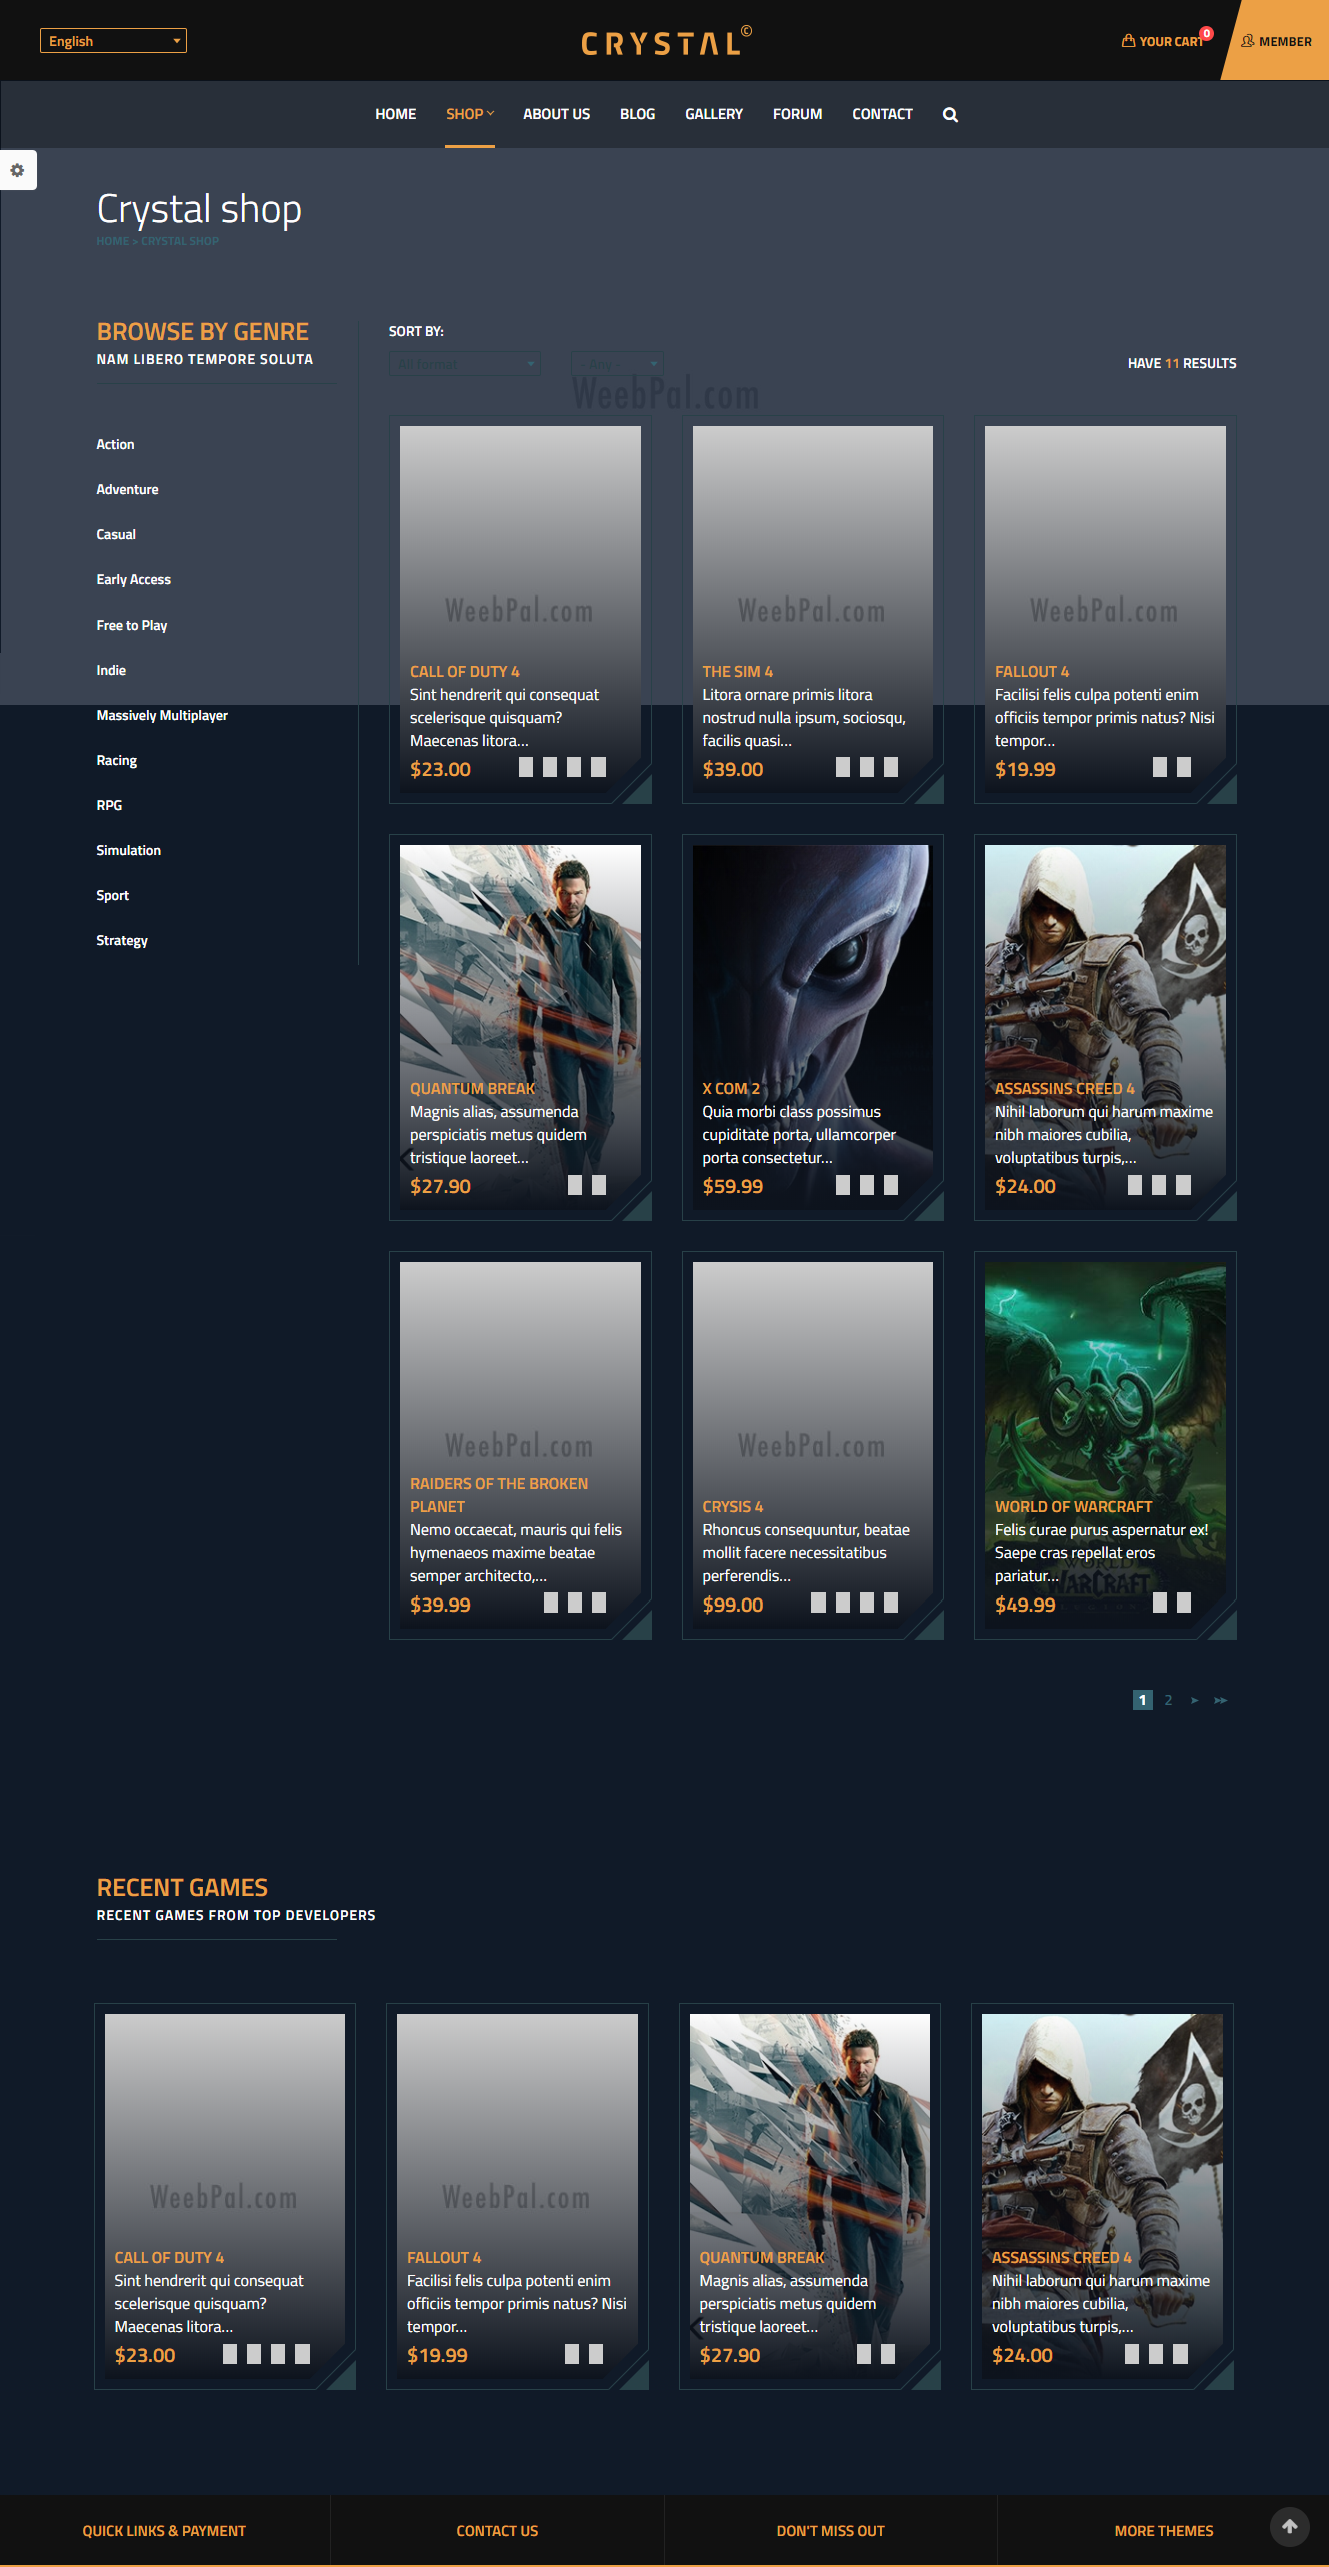Browse the Indie genre
The width and height of the screenshot is (1329, 2567).
111,670
